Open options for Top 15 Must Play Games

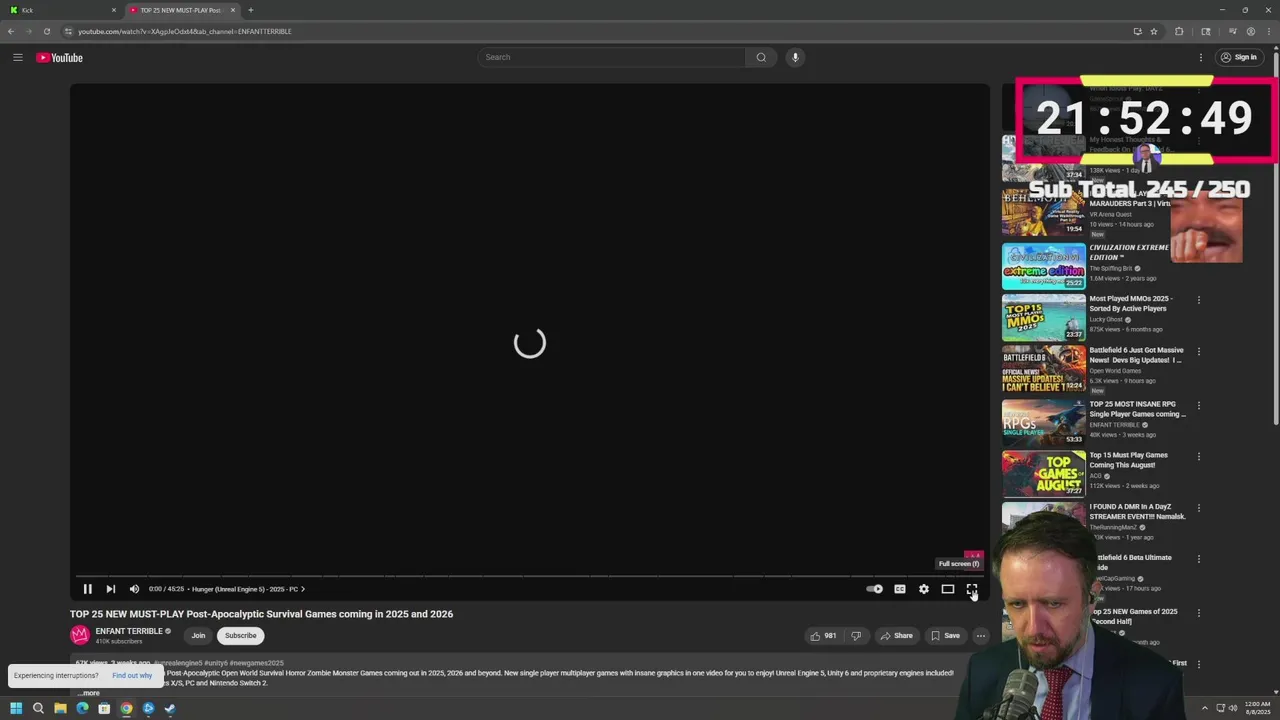(1199, 457)
